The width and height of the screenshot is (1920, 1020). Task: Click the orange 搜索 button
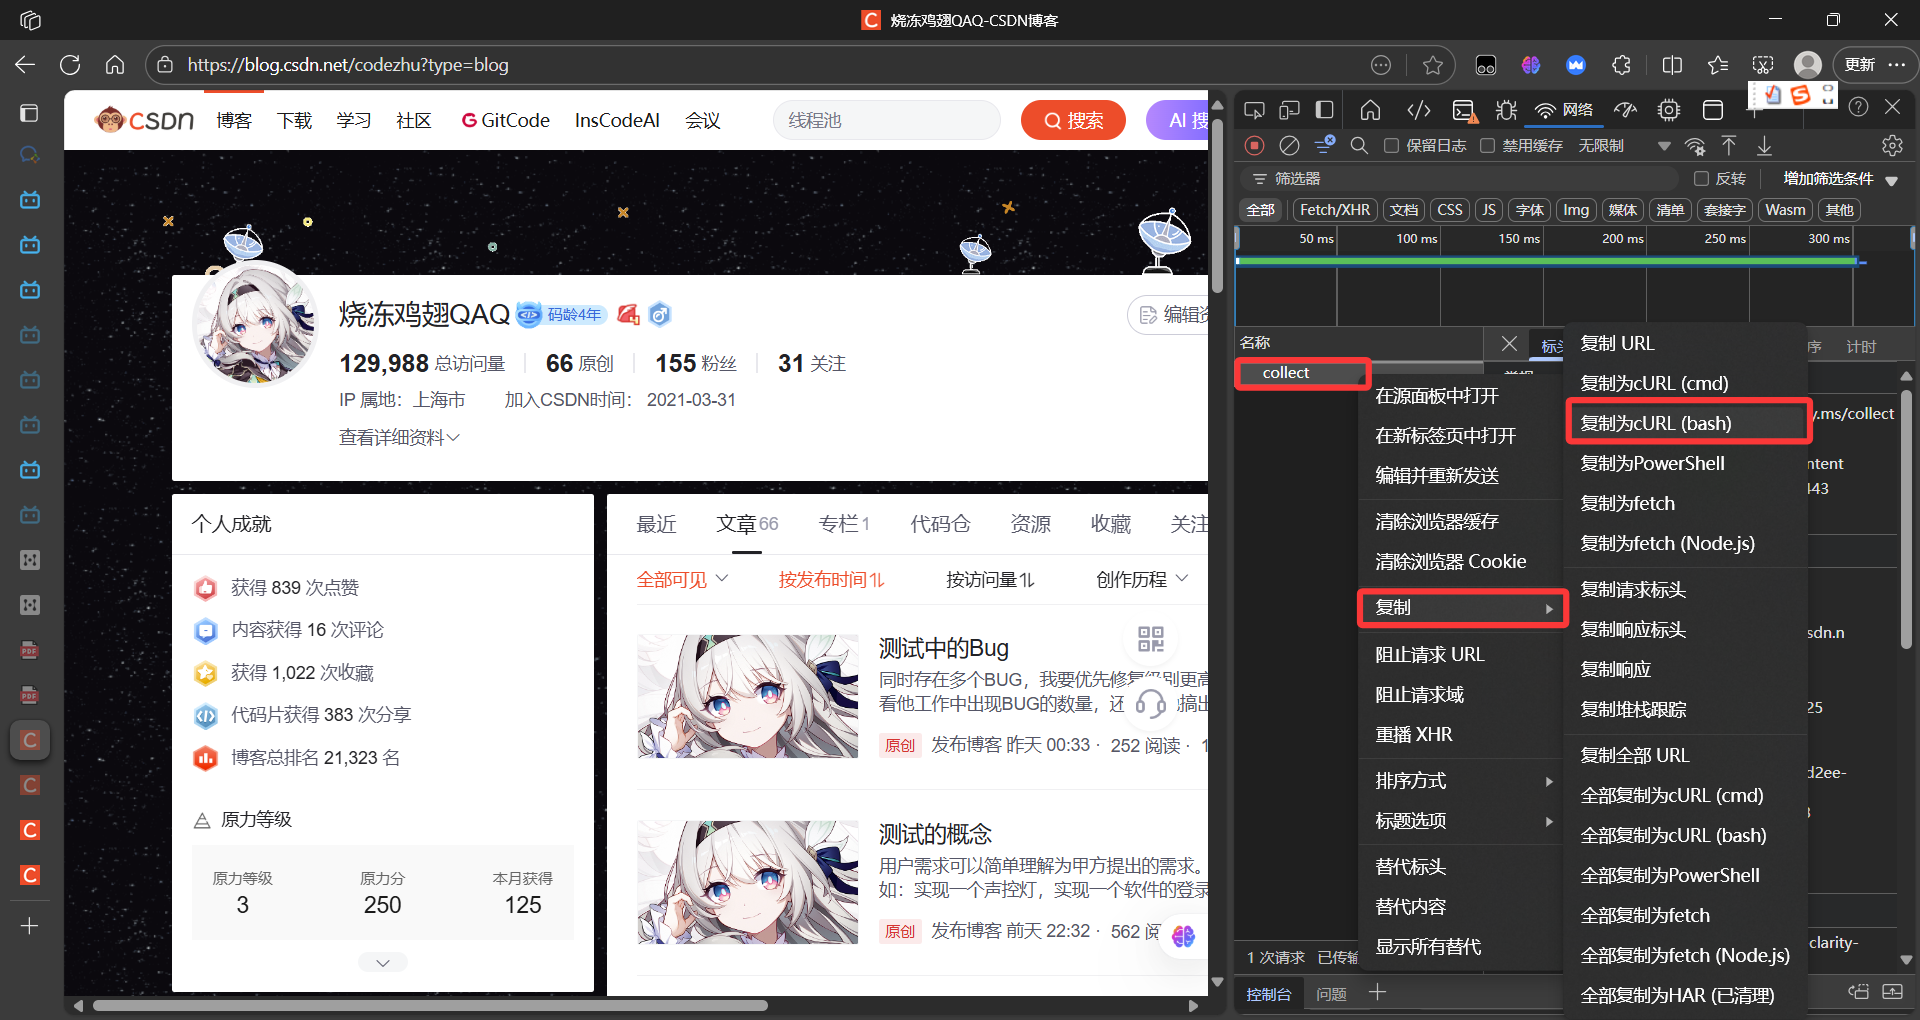point(1073,121)
